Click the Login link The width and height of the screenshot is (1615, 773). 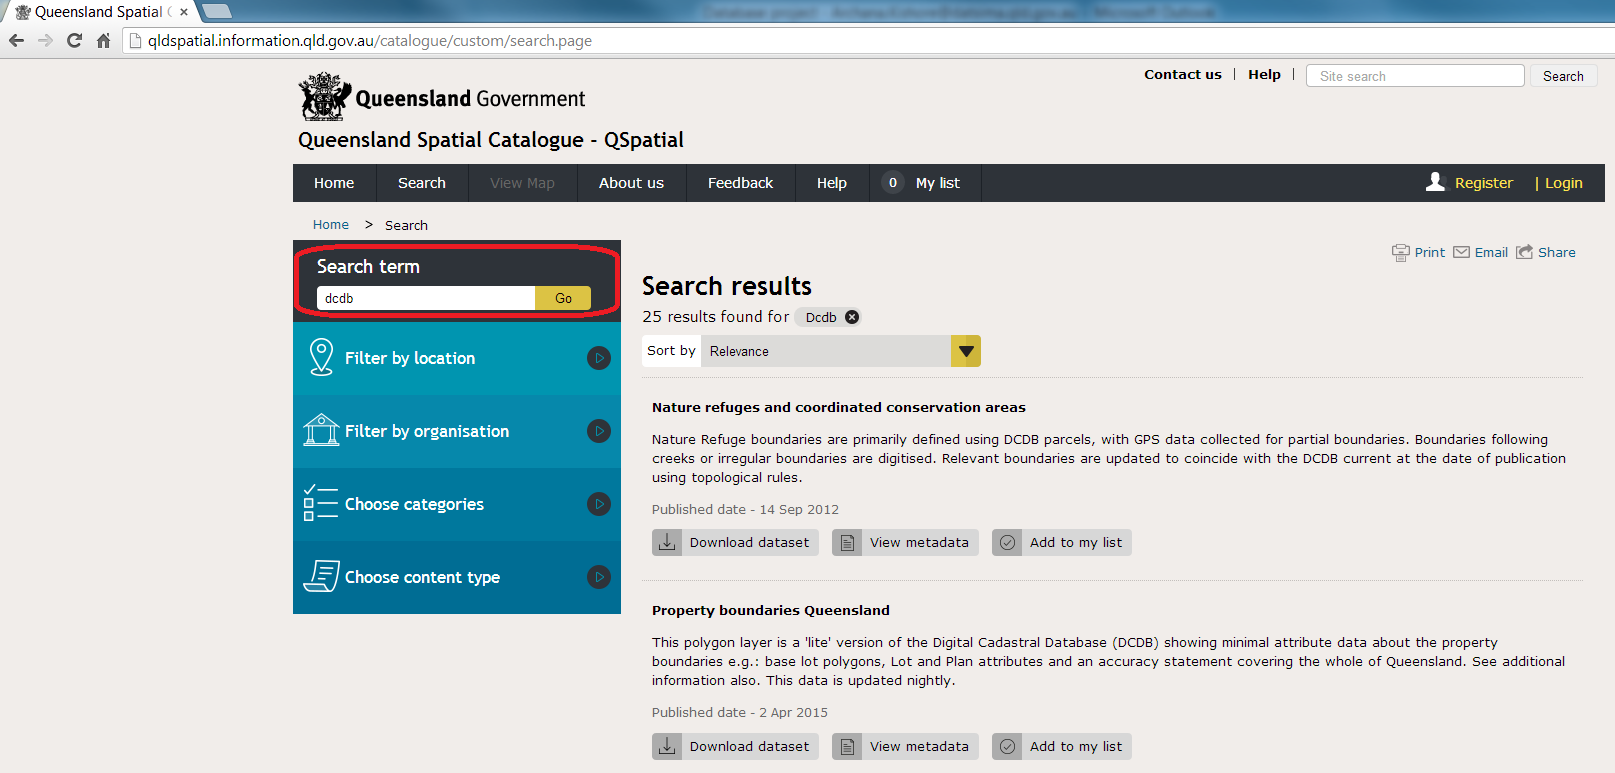(1564, 183)
